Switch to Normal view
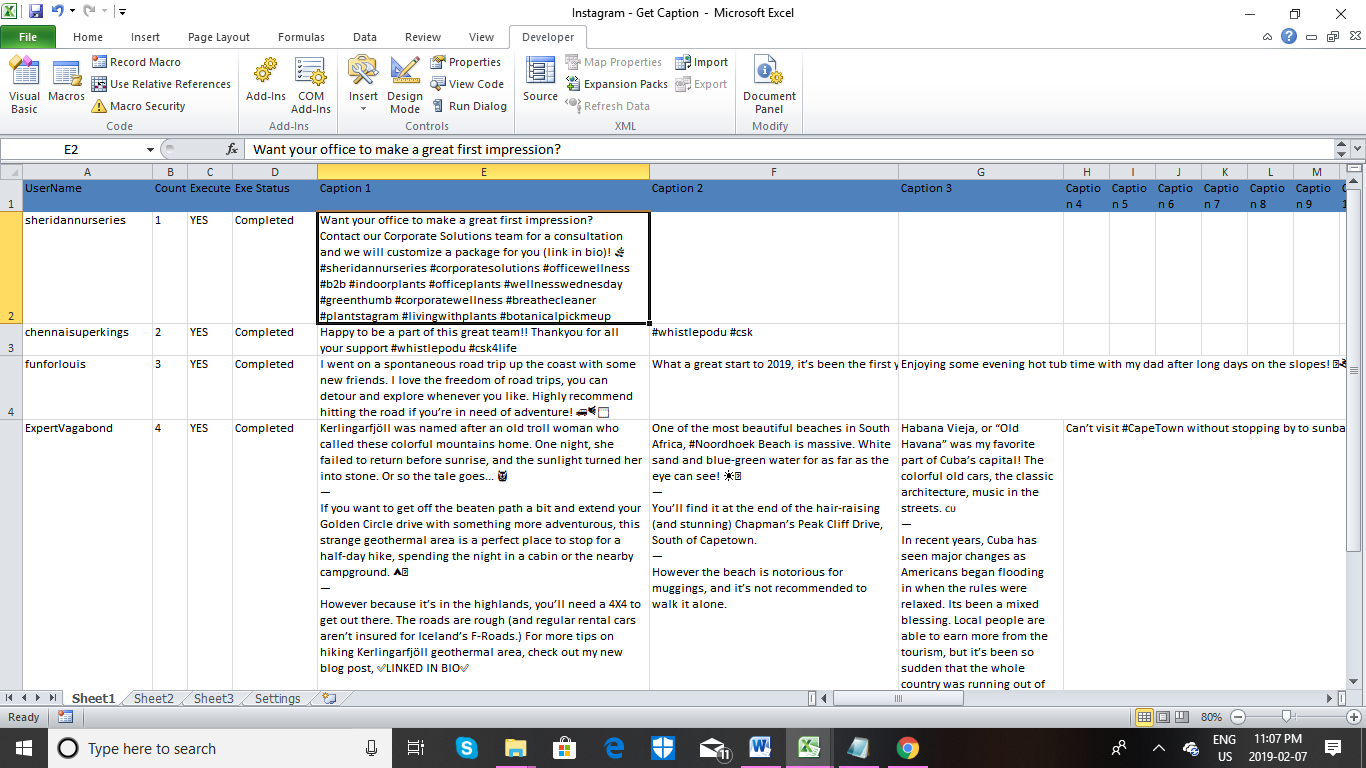1366x768 pixels. point(1145,717)
